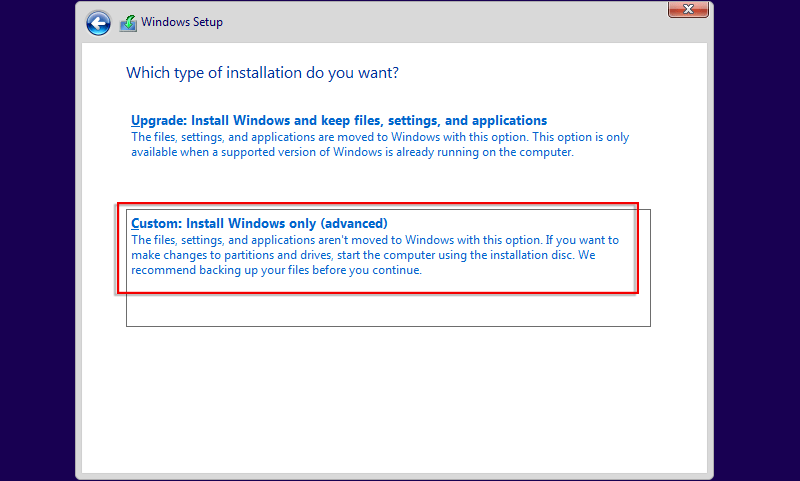The image size is (800, 481).
Task: Click the Upgrade option description paragraph
Action: 380,144
